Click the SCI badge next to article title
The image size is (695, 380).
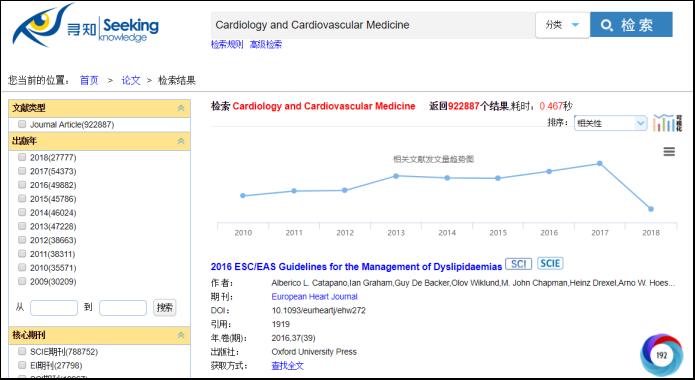pos(518,264)
